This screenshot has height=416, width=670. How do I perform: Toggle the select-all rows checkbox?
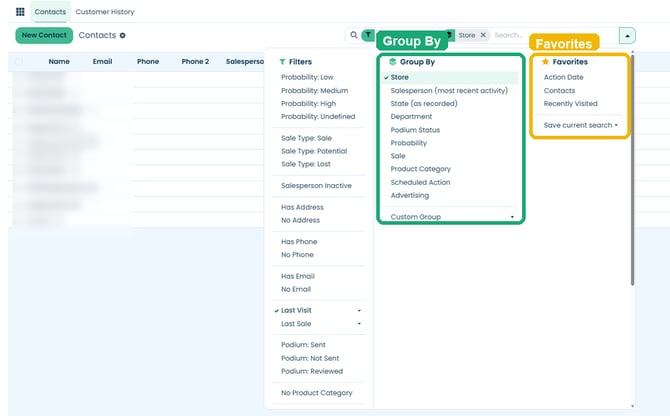pyautogui.click(x=19, y=62)
